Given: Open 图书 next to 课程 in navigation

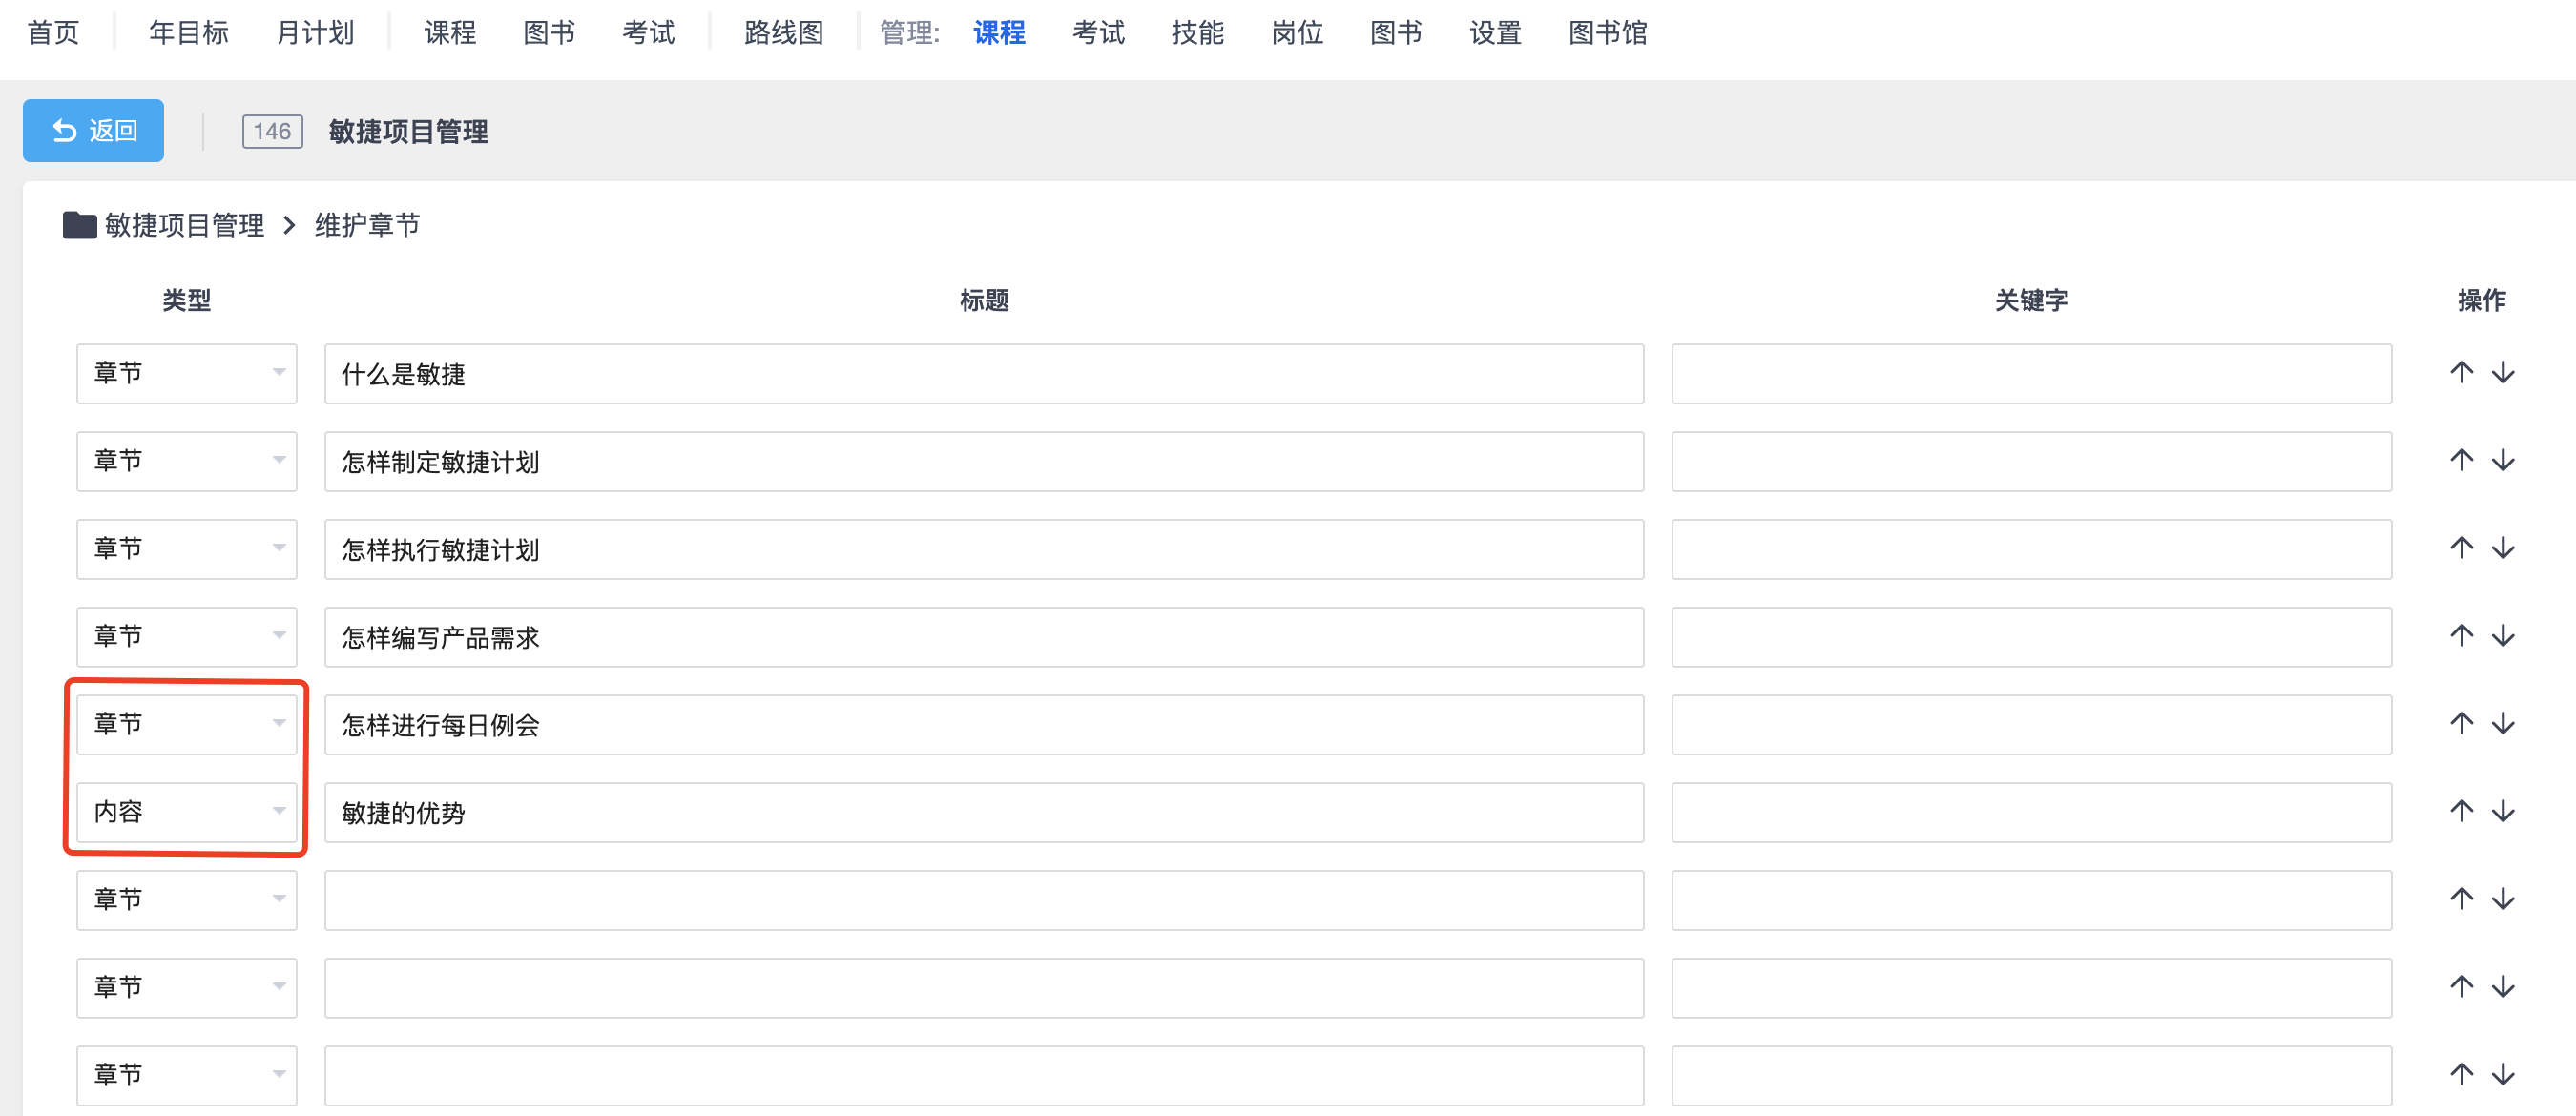Looking at the screenshot, I should (549, 33).
